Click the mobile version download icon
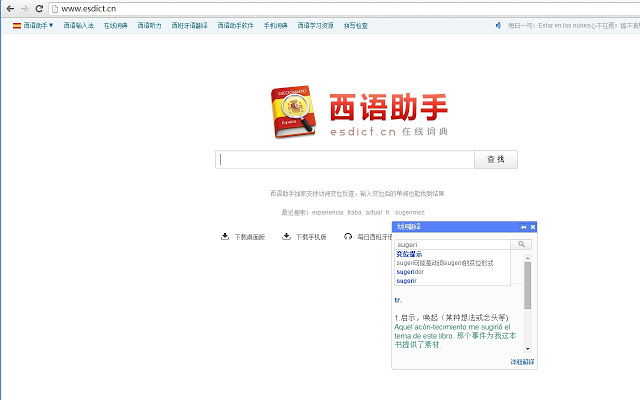640x400 pixels. tap(287, 236)
